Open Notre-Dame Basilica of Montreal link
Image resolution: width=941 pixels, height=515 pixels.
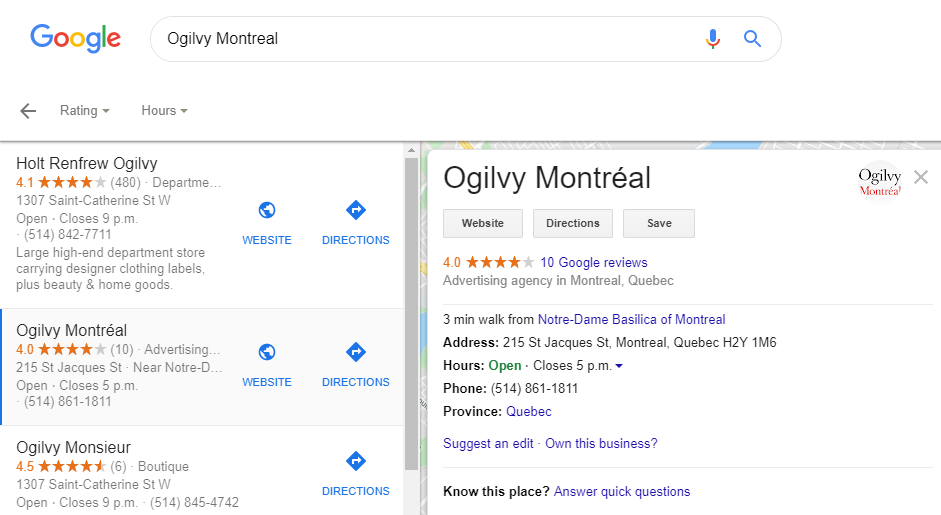coord(631,319)
